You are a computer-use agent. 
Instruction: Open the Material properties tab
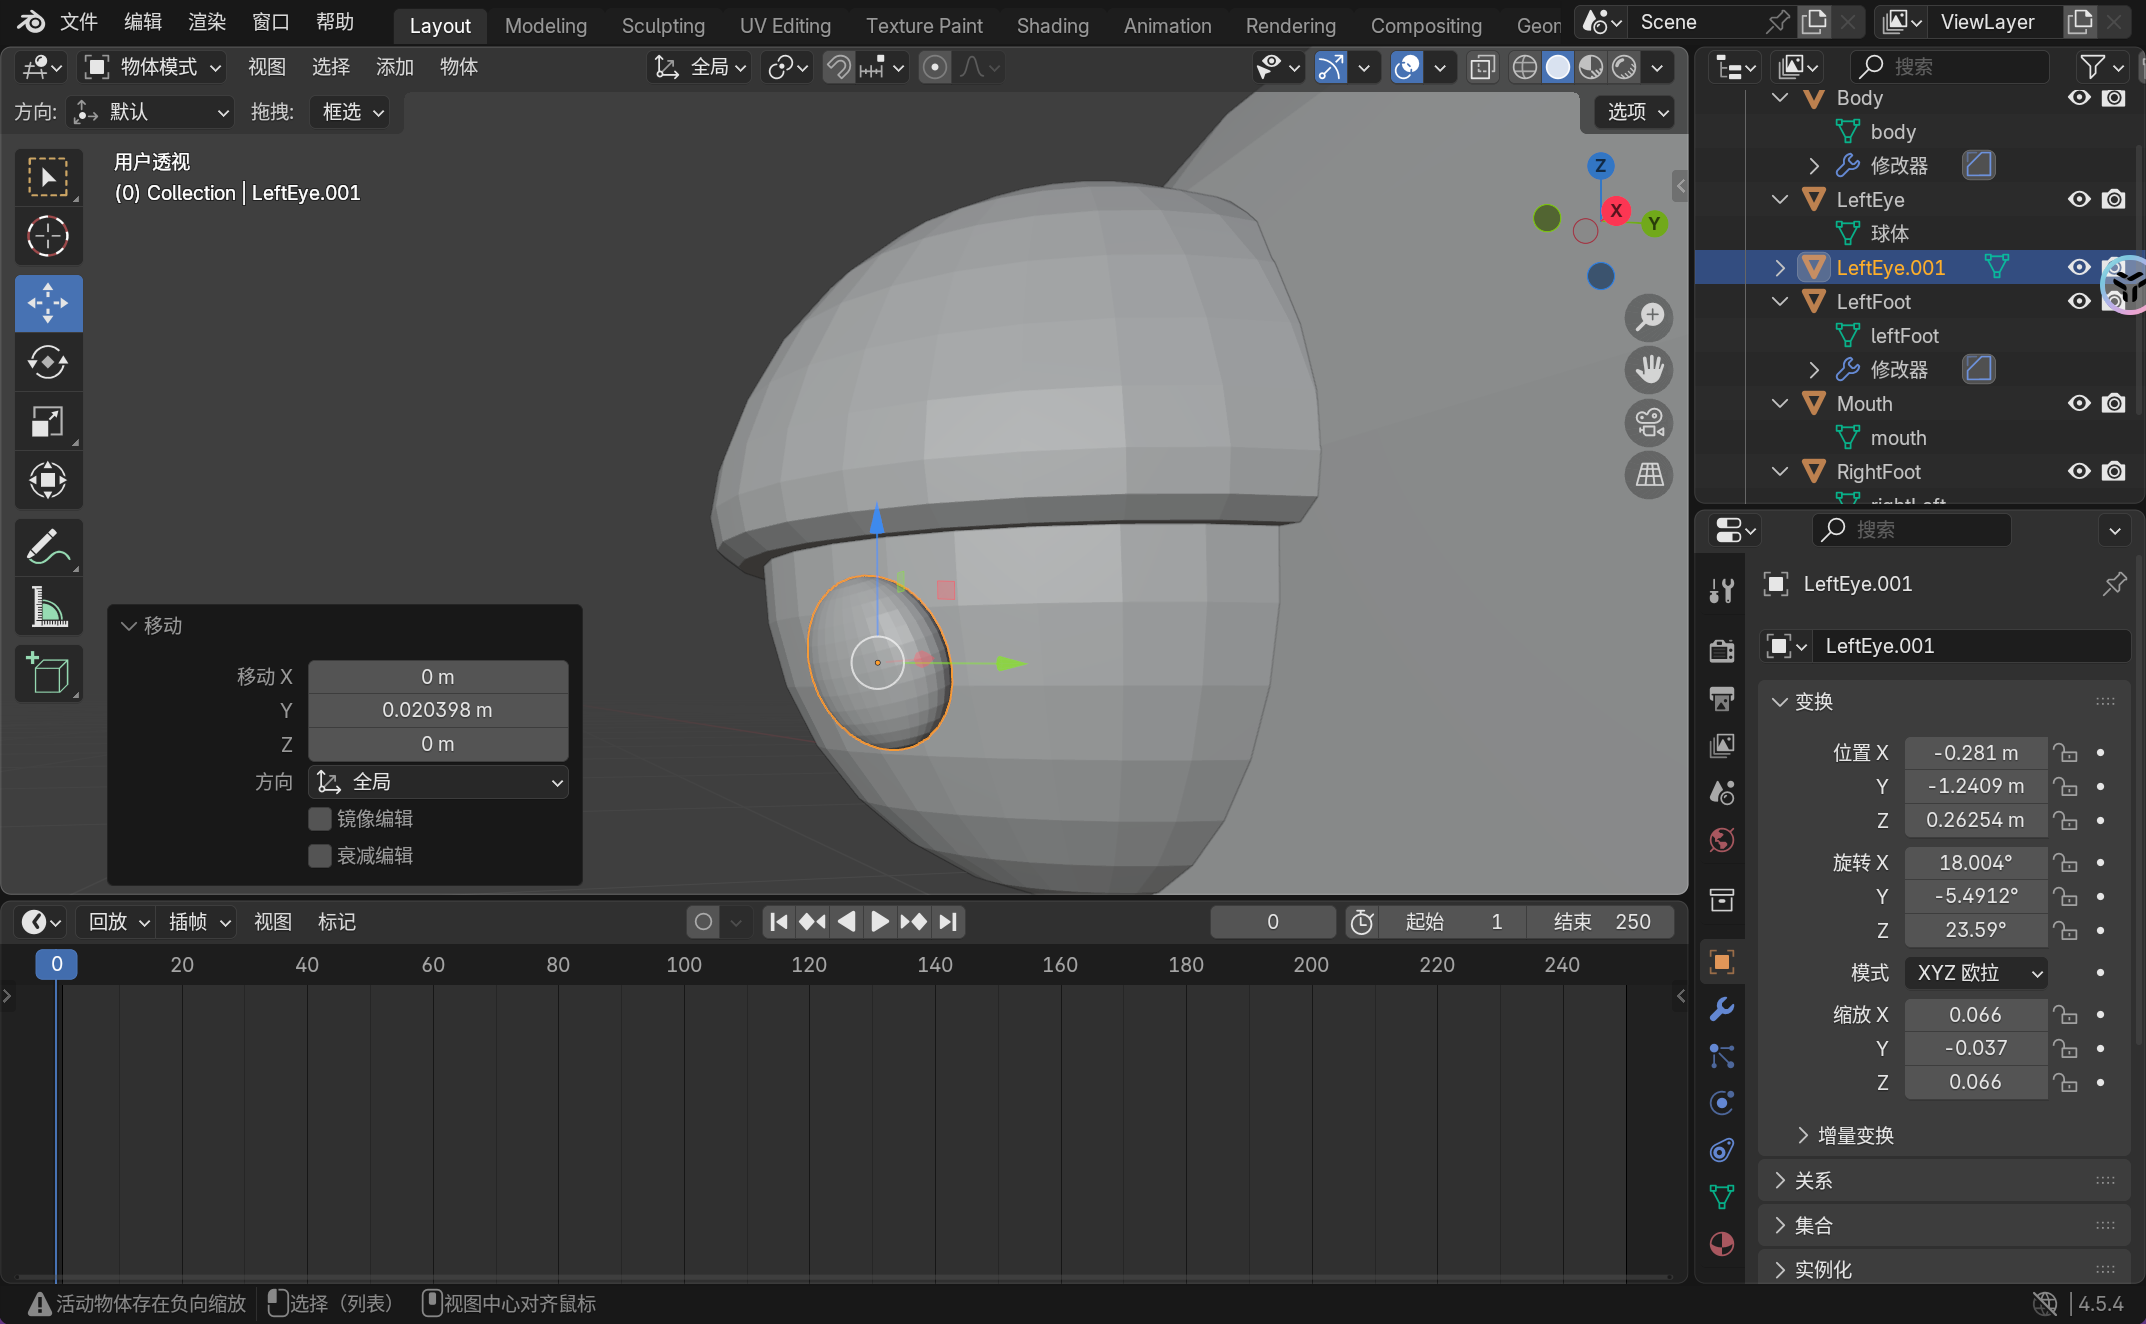pyautogui.click(x=1721, y=1243)
